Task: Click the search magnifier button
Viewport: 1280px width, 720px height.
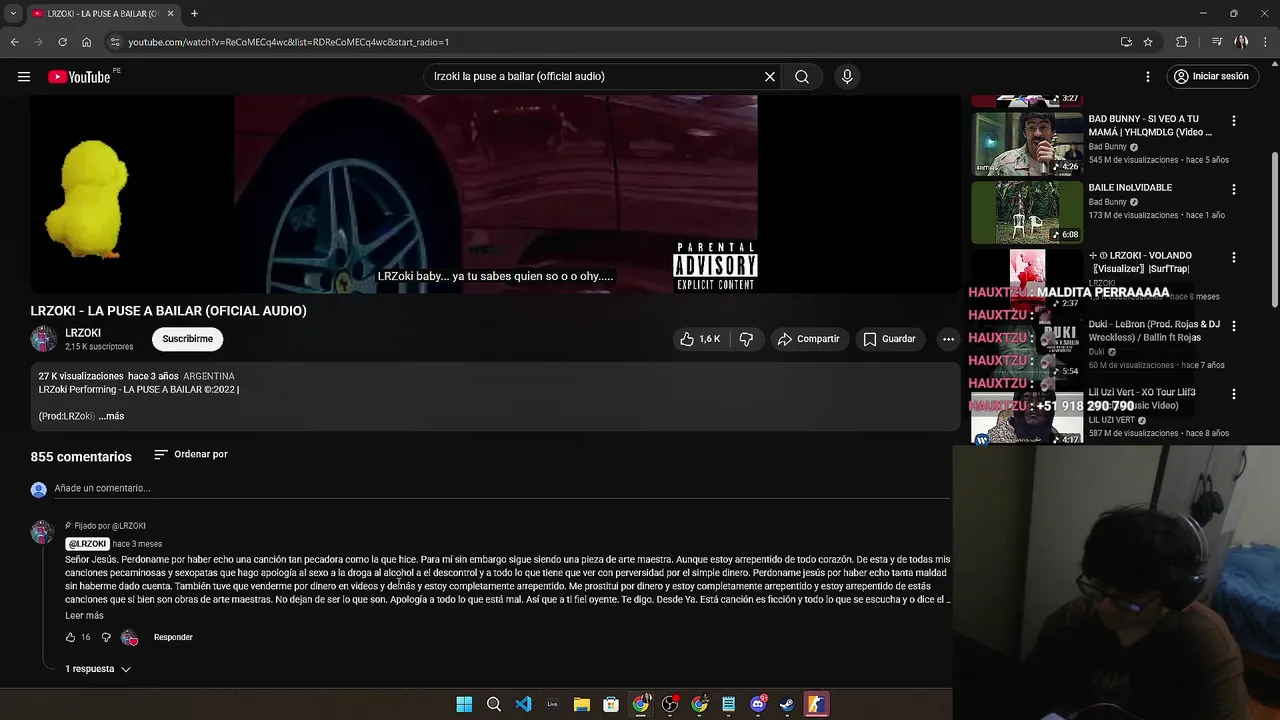Action: point(802,76)
